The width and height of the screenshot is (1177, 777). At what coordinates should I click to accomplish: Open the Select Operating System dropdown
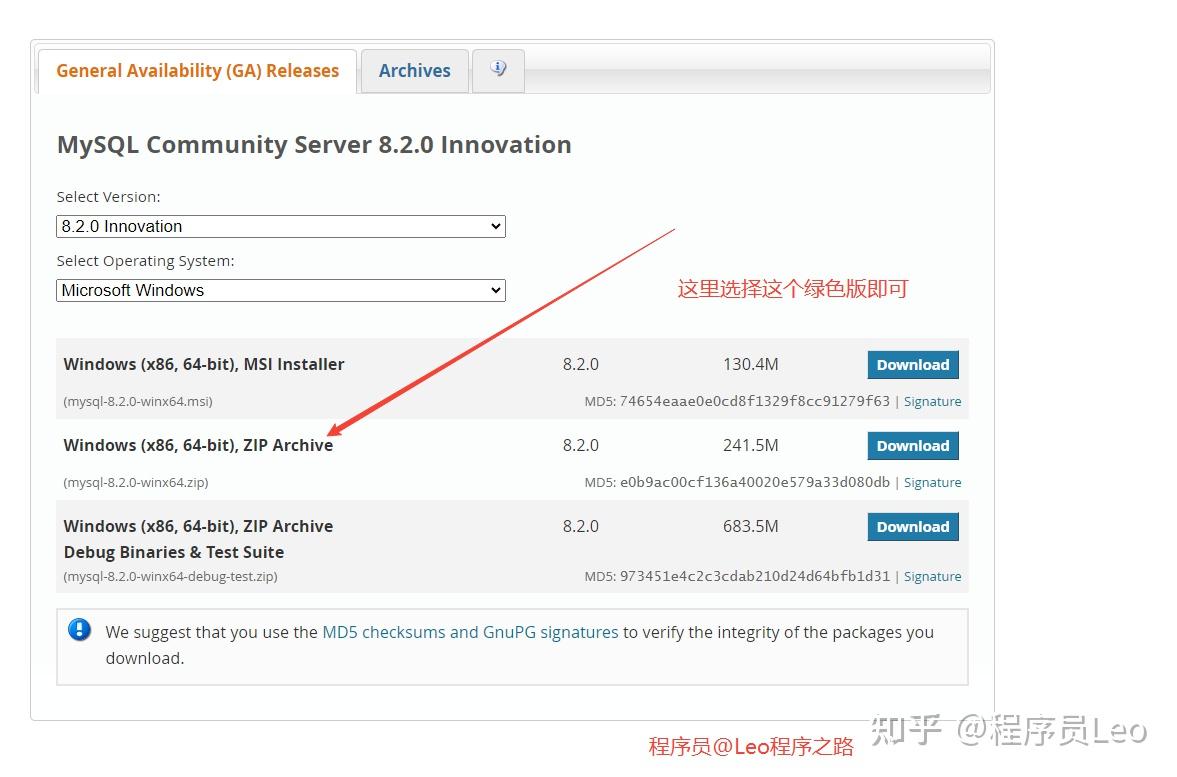pos(280,290)
